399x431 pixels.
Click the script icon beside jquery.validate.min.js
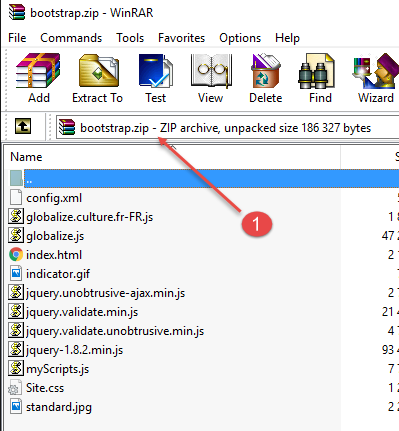pyautogui.click(x=16, y=312)
